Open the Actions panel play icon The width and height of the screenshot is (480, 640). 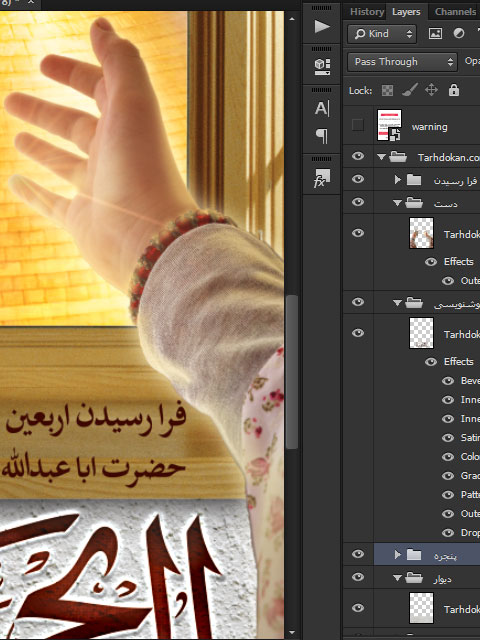click(322, 27)
